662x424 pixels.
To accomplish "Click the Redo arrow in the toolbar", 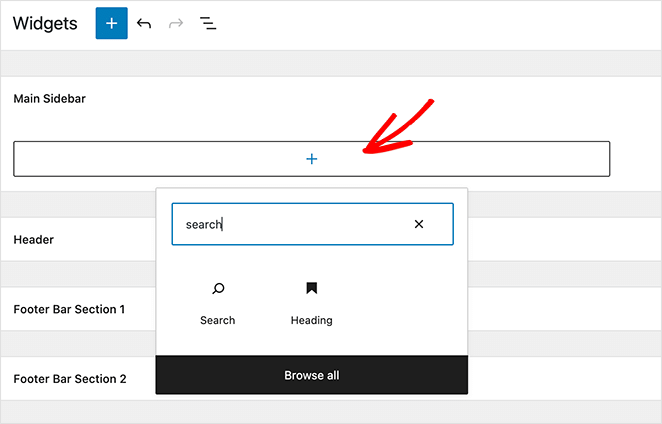I will tap(176, 23).
